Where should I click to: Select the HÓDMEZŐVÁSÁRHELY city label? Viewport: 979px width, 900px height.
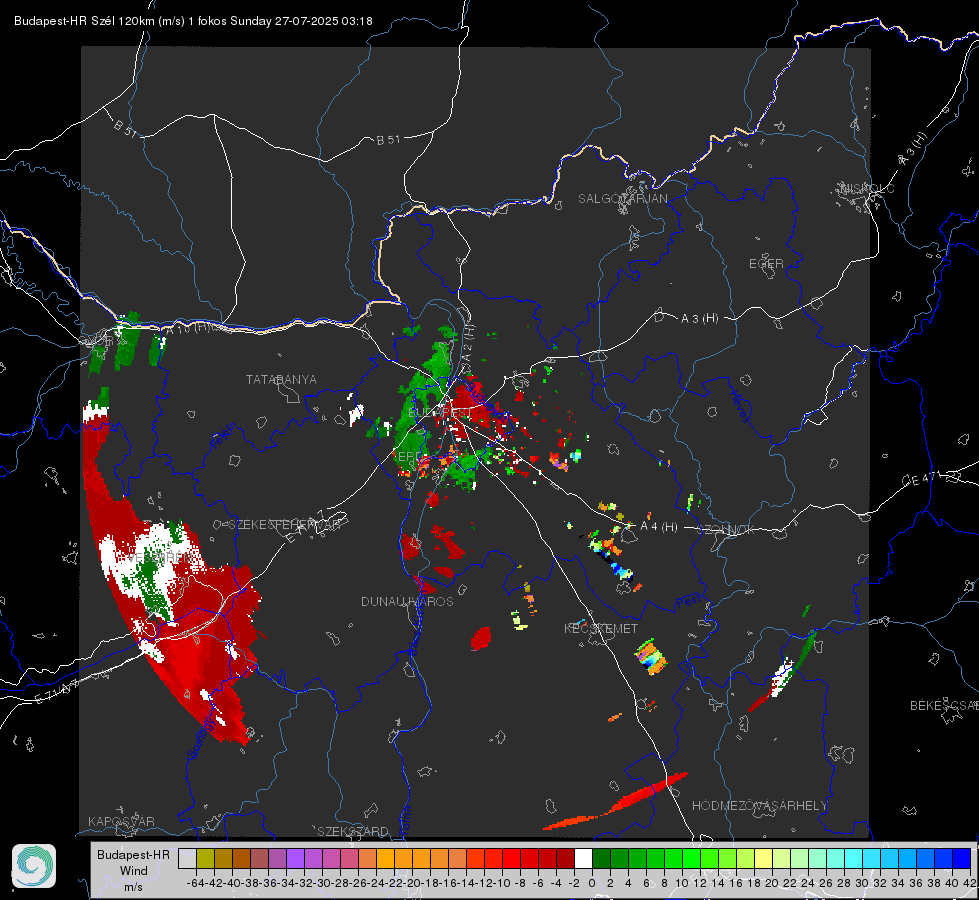759,806
